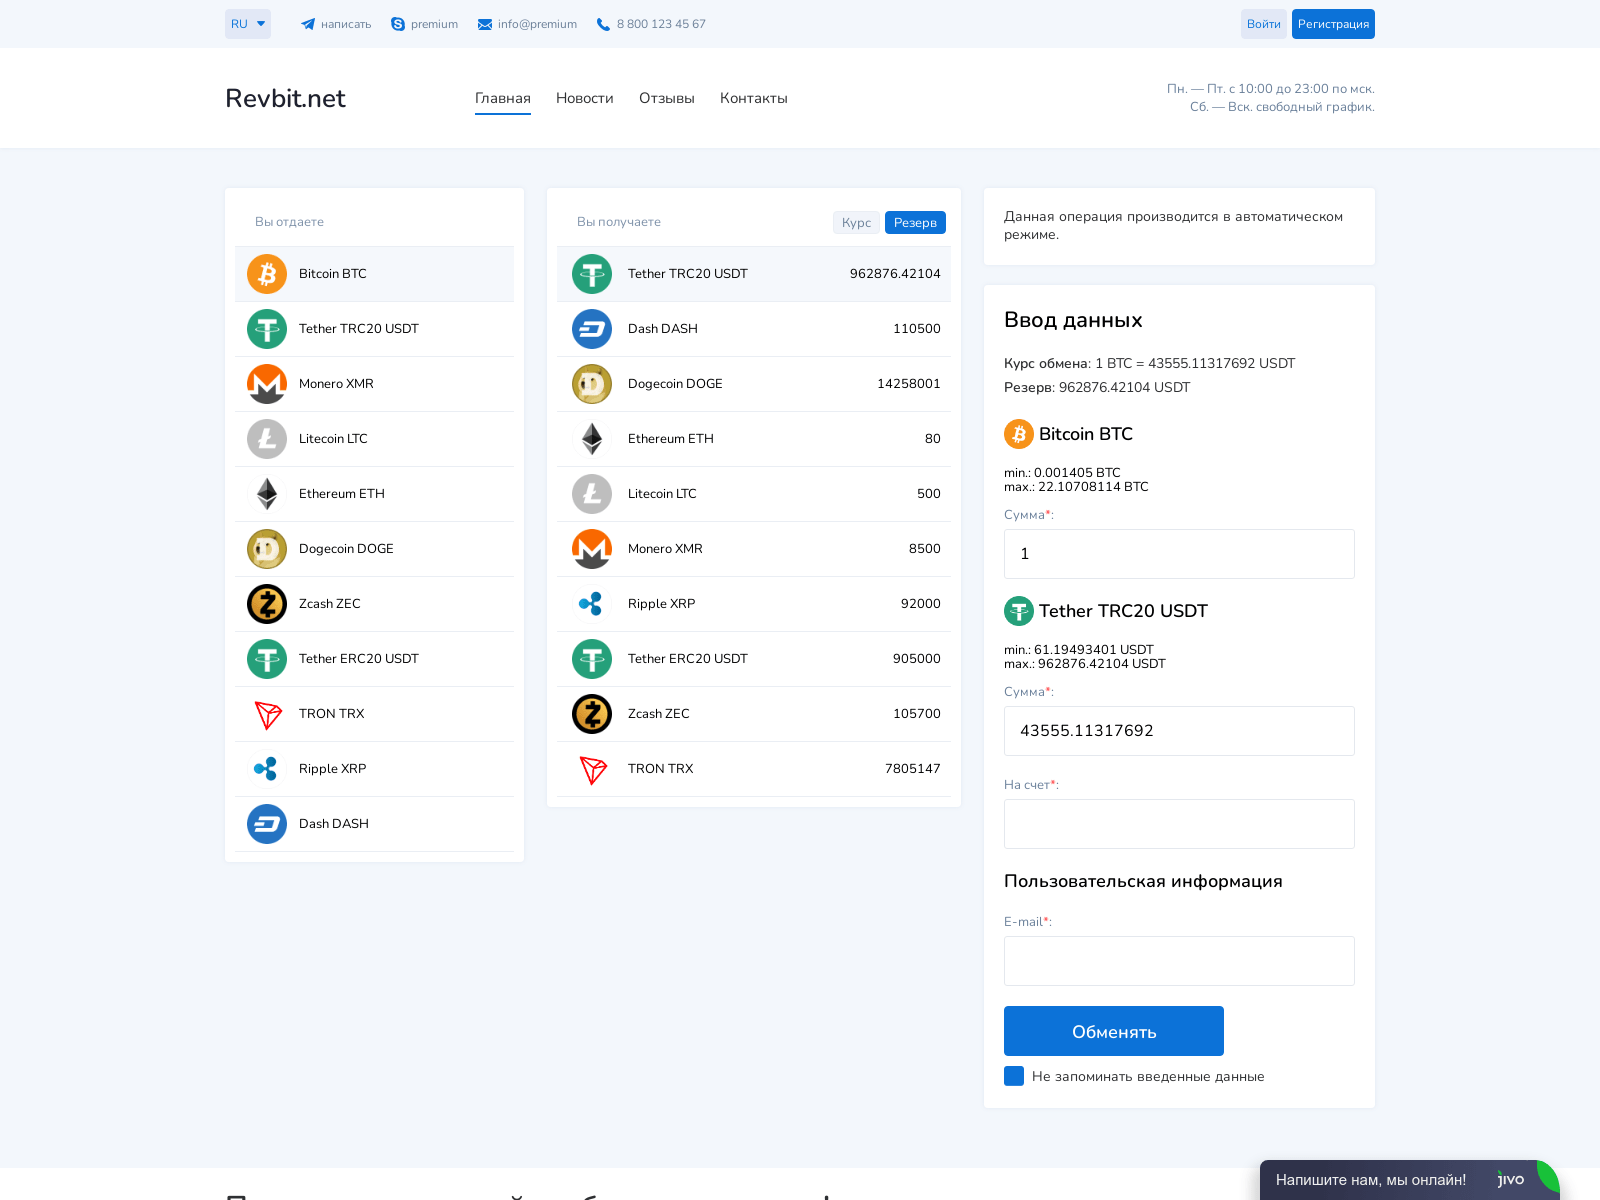Select Ethereum ETH icon in give list
The image size is (1600, 1200).
pos(267,494)
